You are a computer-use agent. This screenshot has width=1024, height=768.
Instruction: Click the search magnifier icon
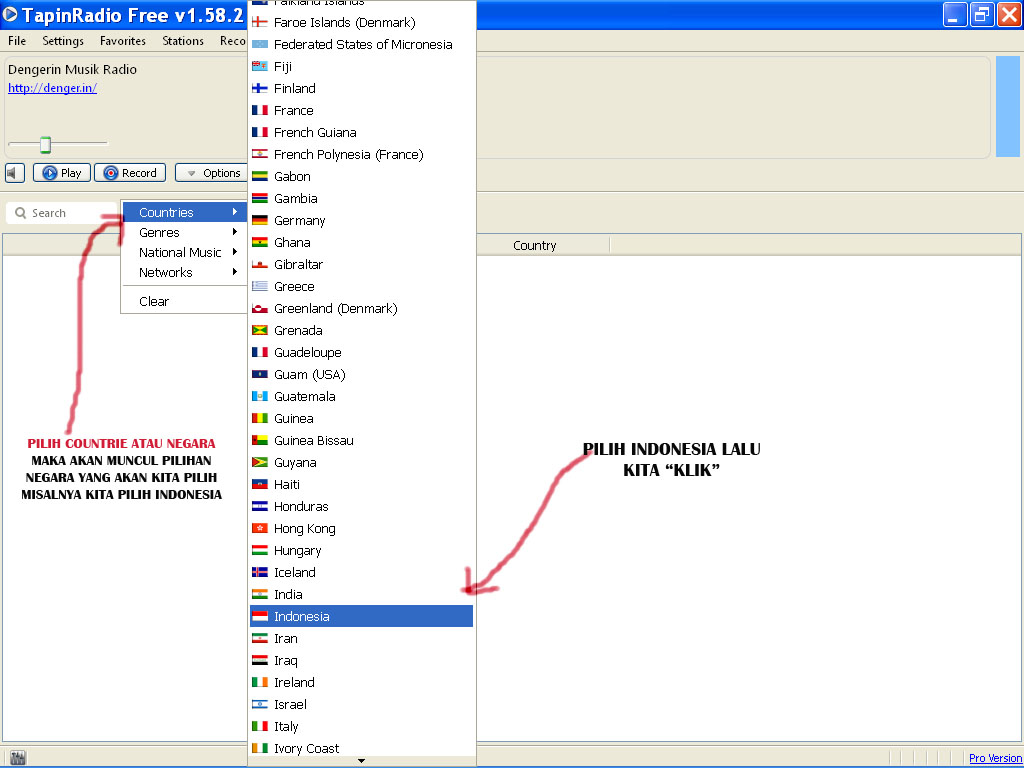point(20,213)
